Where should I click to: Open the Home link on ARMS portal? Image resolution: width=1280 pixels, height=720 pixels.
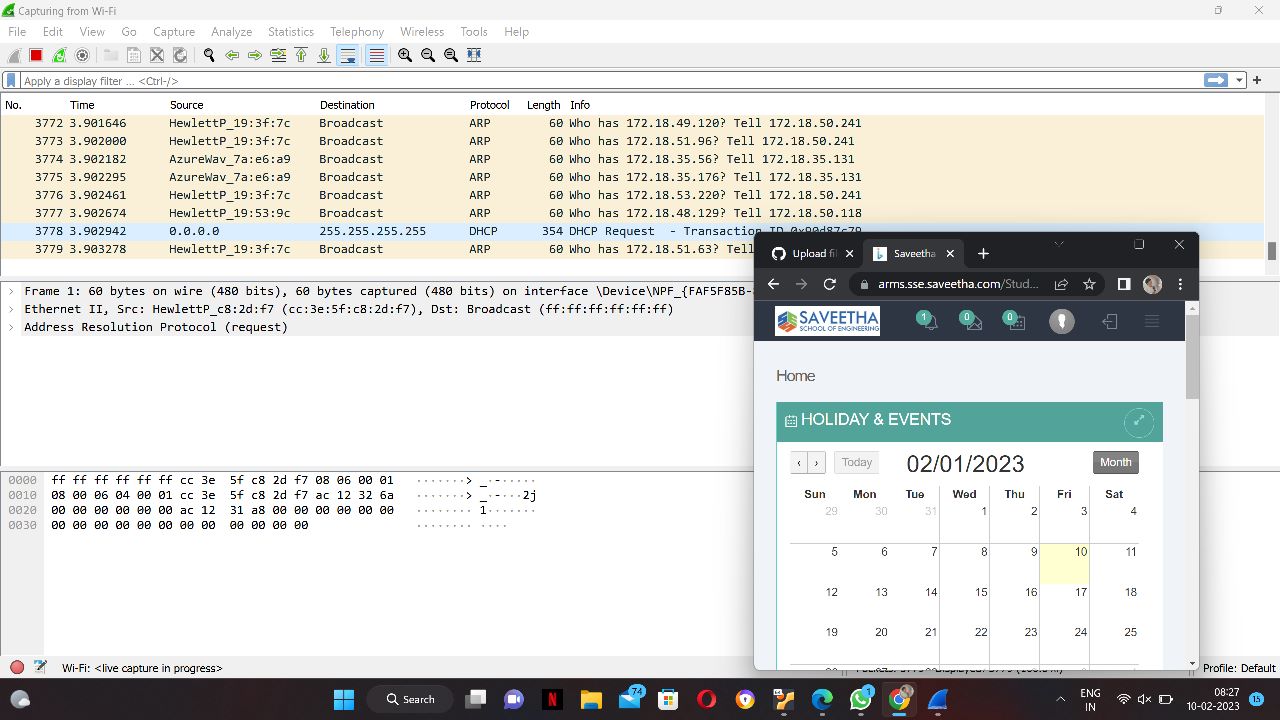795,375
